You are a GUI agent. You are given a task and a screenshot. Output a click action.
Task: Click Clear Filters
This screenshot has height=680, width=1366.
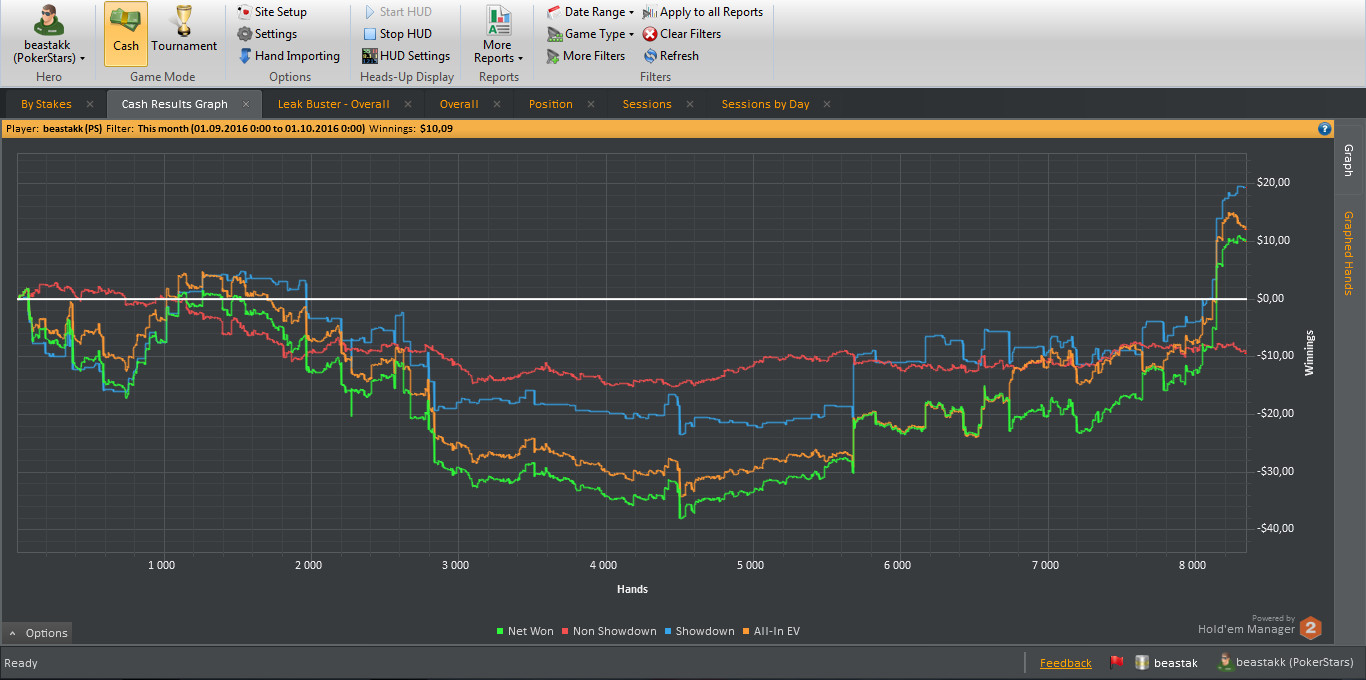682,34
